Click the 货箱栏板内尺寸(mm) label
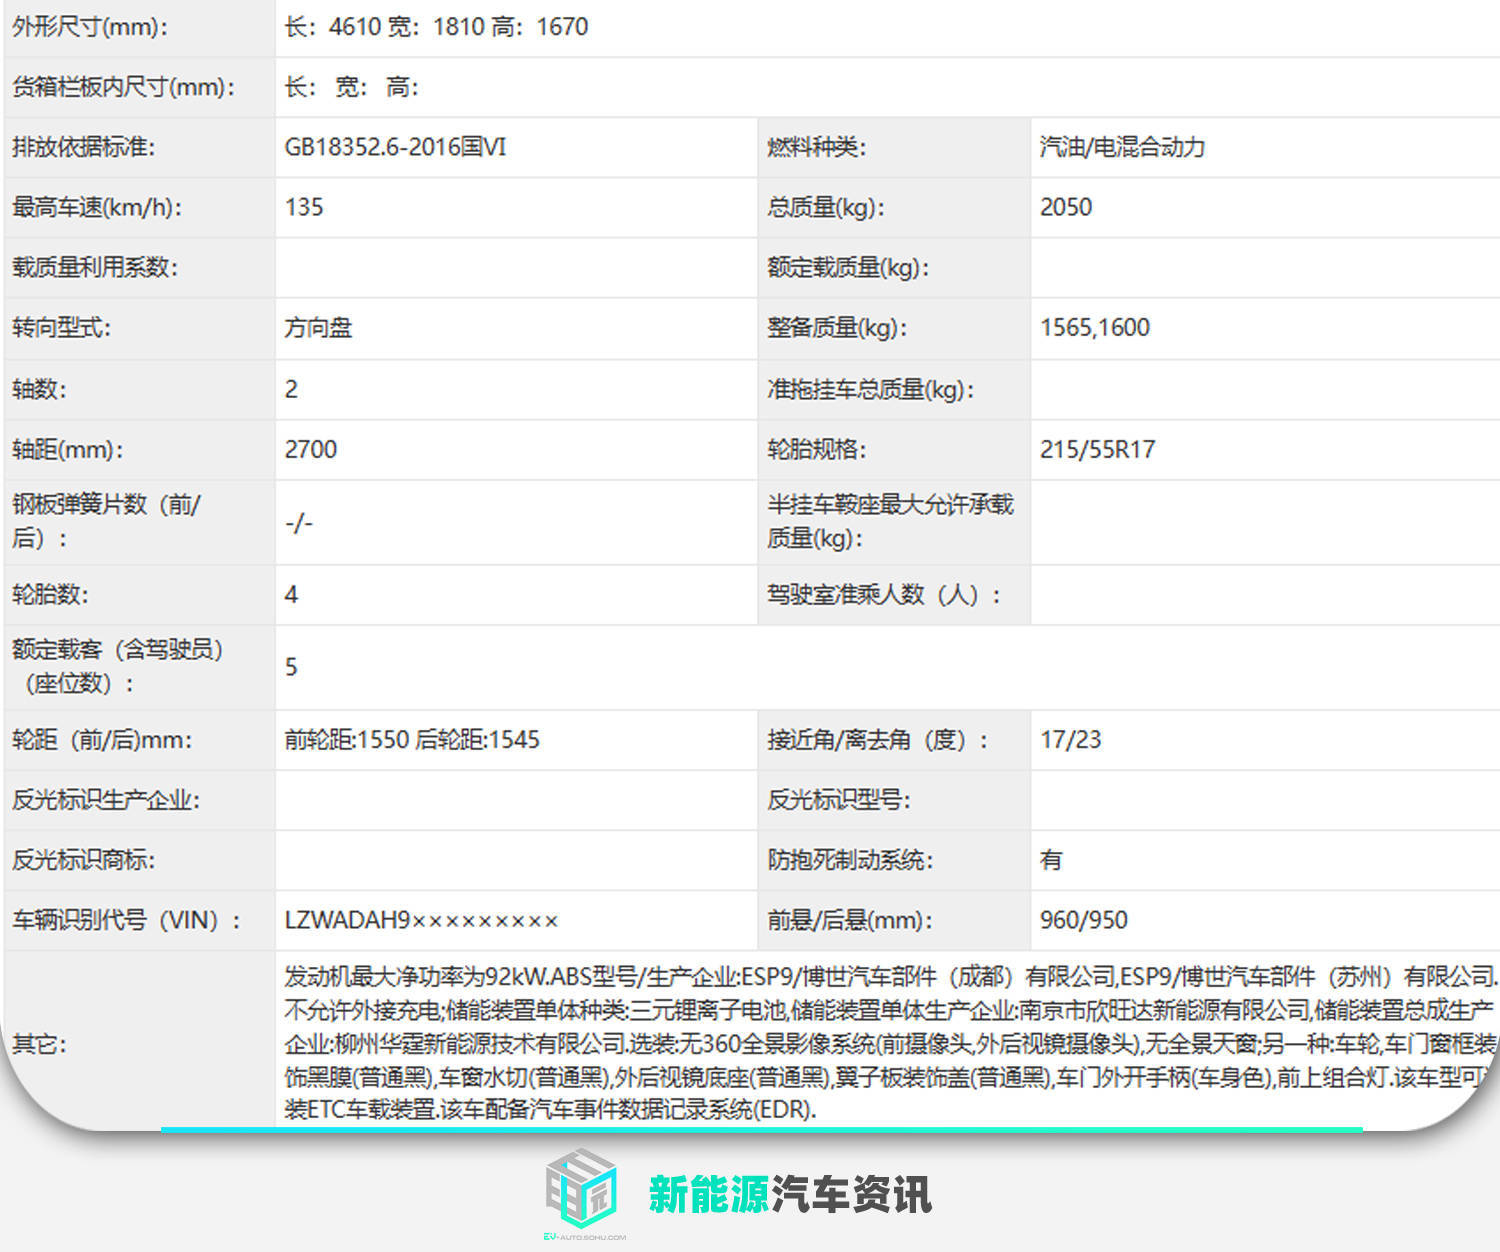The width and height of the screenshot is (1500, 1252). coord(124,87)
